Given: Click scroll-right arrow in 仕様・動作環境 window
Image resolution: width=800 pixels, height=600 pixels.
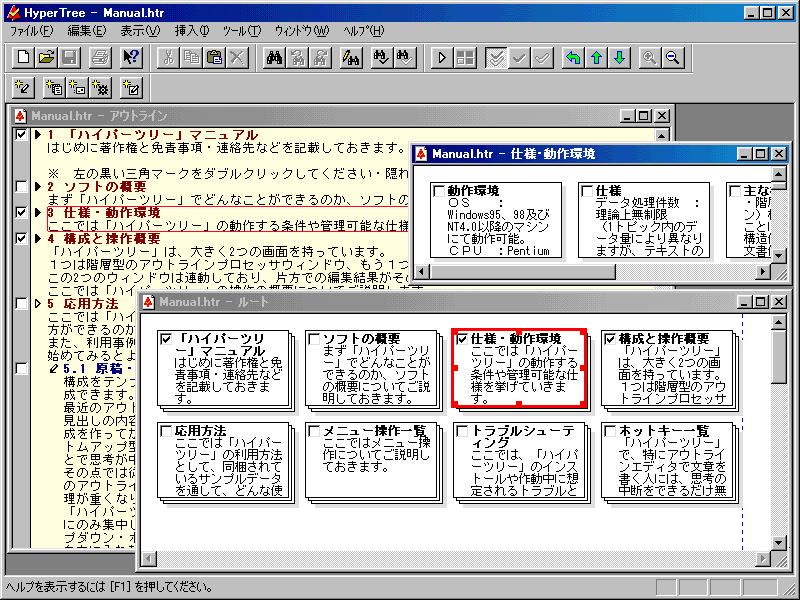Looking at the screenshot, I should (x=763, y=272).
